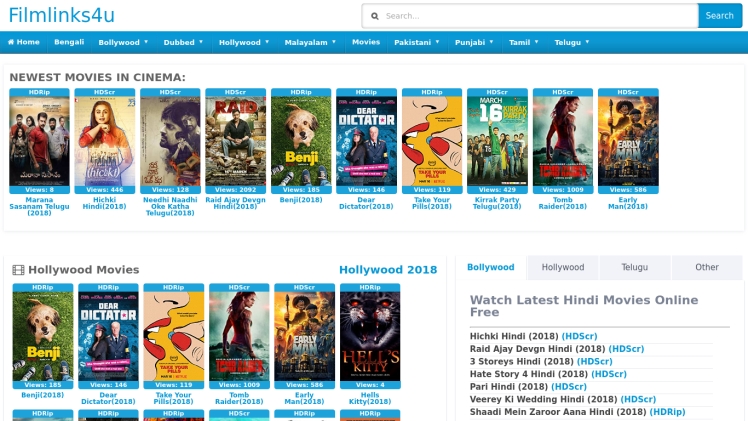Expand the Malayalam dropdown menu
The height and width of the screenshot is (421, 748).
coord(310,42)
